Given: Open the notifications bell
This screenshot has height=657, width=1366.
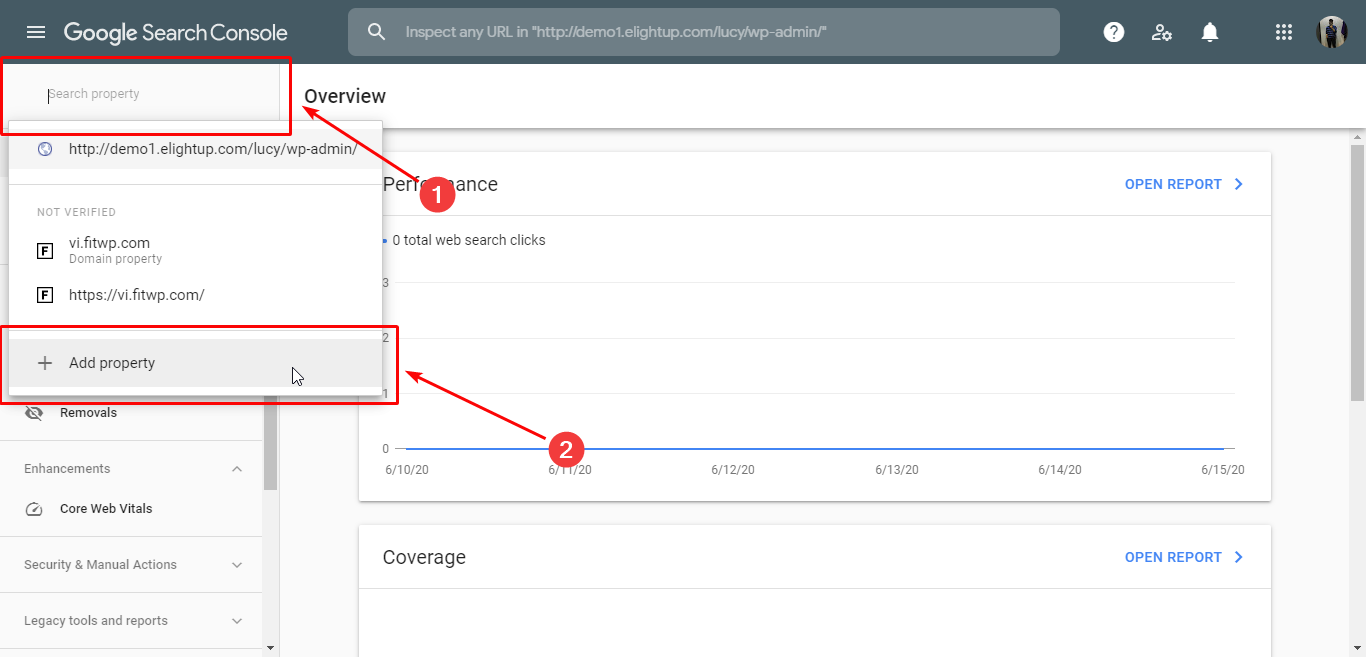Looking at the screenshot, I should (x=1210, y=32).
